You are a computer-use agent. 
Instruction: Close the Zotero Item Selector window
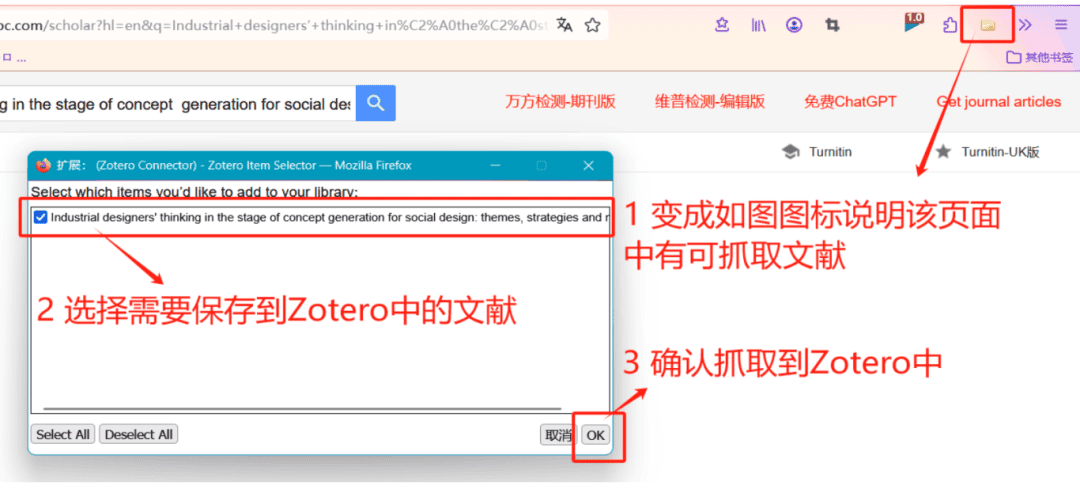588,166
